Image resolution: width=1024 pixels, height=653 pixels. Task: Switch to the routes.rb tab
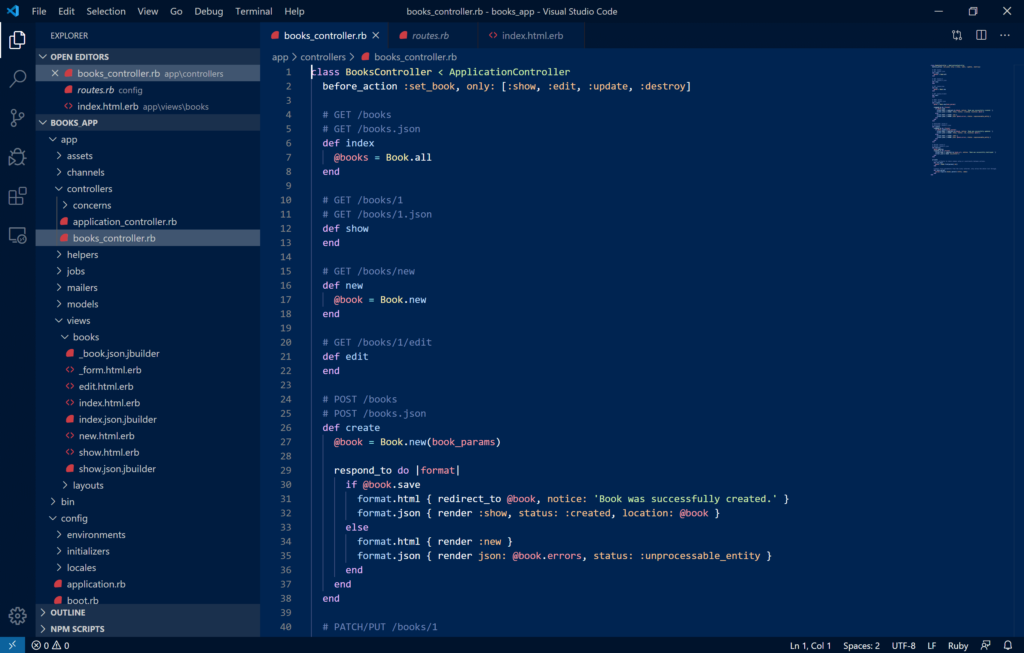click(x=430, y=36)
